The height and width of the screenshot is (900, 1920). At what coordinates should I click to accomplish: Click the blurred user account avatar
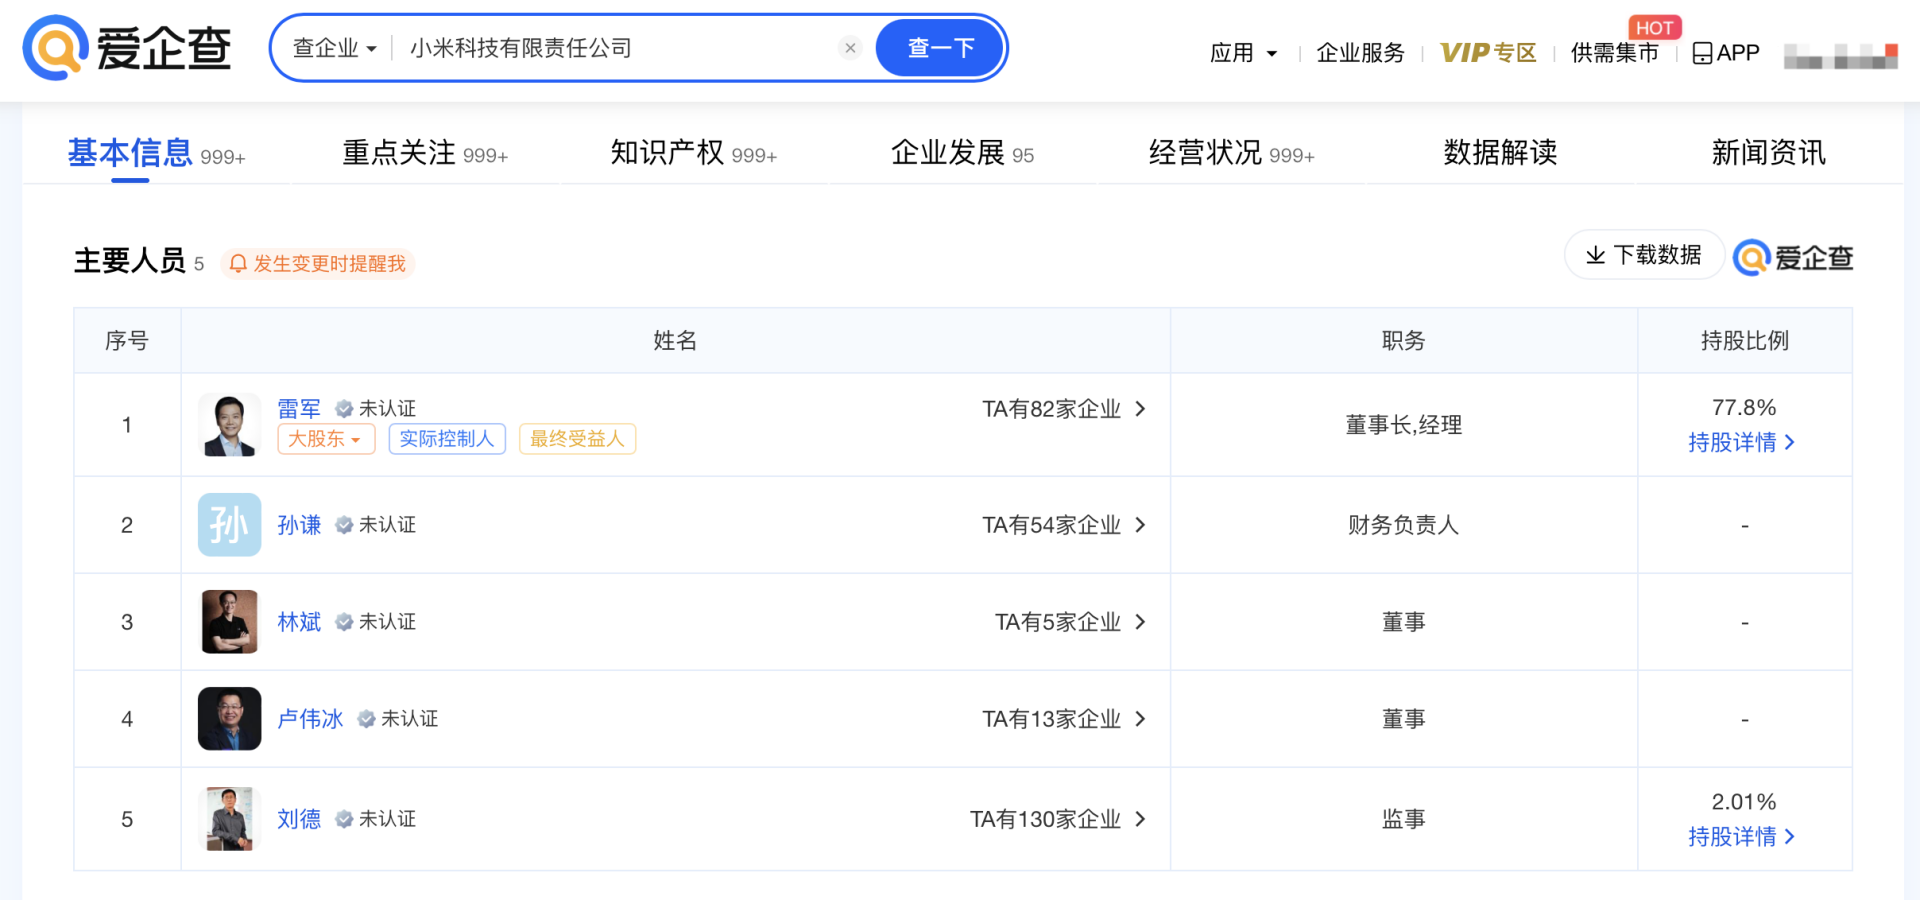pos(1840,56)
